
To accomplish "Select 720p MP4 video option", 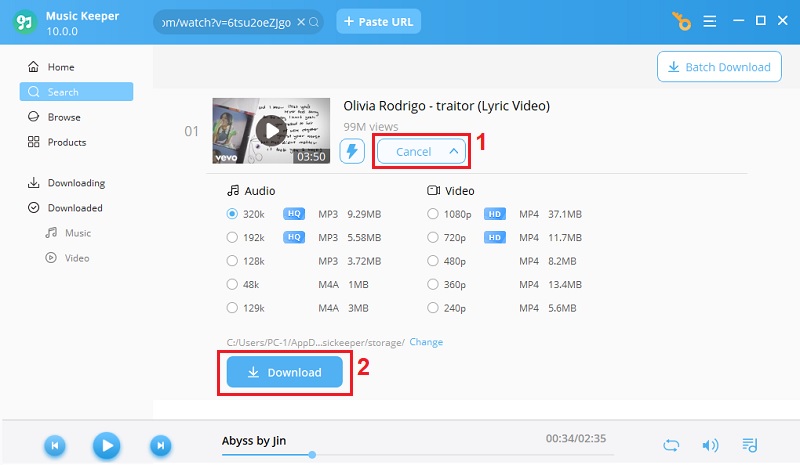I will tap(433, 237).
